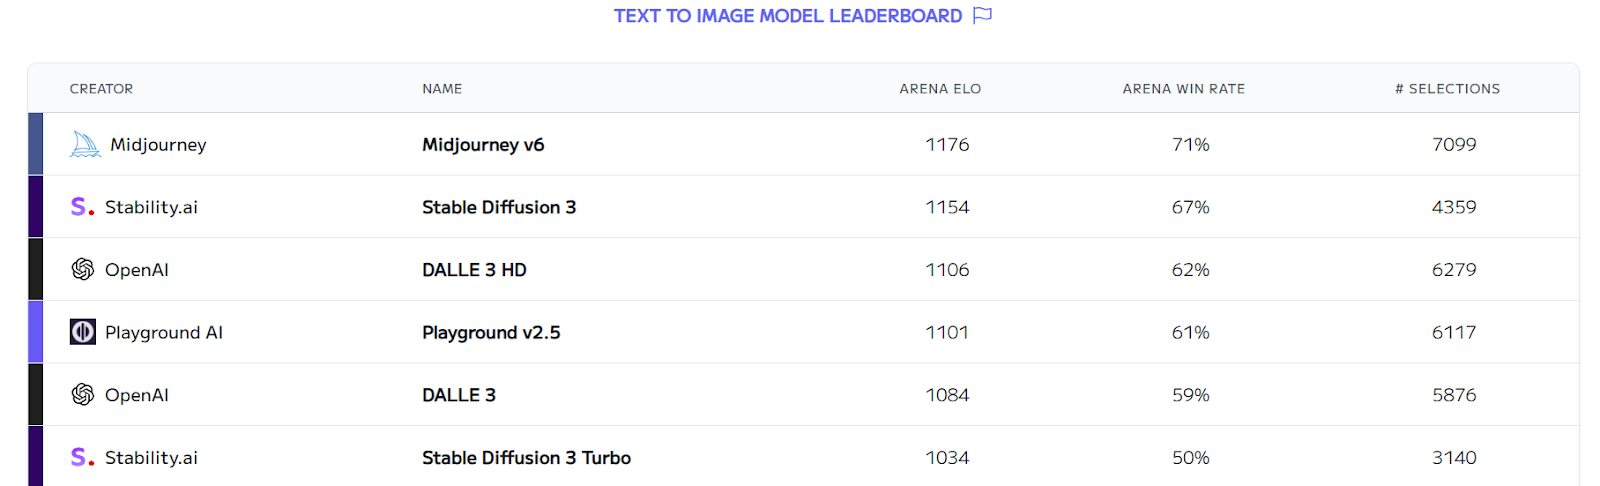
Task: Click the Name column header
Action: tap(442, 89)
